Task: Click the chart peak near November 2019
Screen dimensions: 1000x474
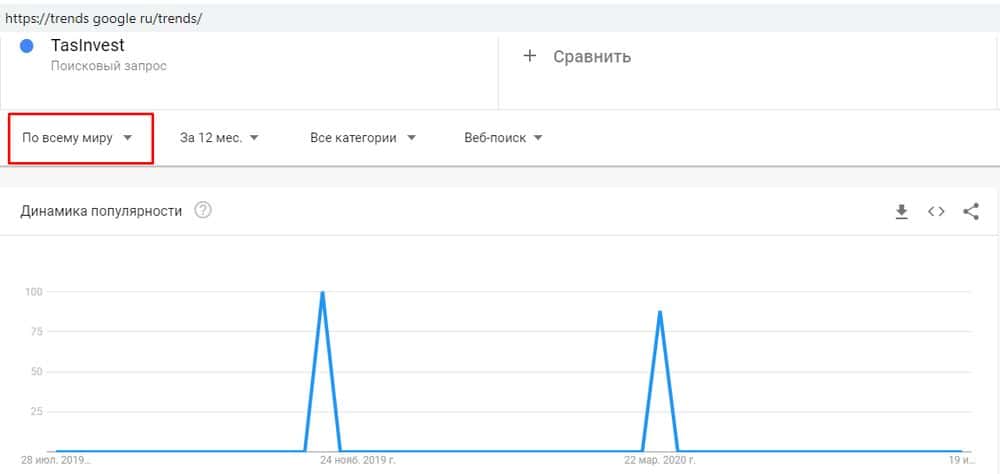Action: click(x=322, y=293)
